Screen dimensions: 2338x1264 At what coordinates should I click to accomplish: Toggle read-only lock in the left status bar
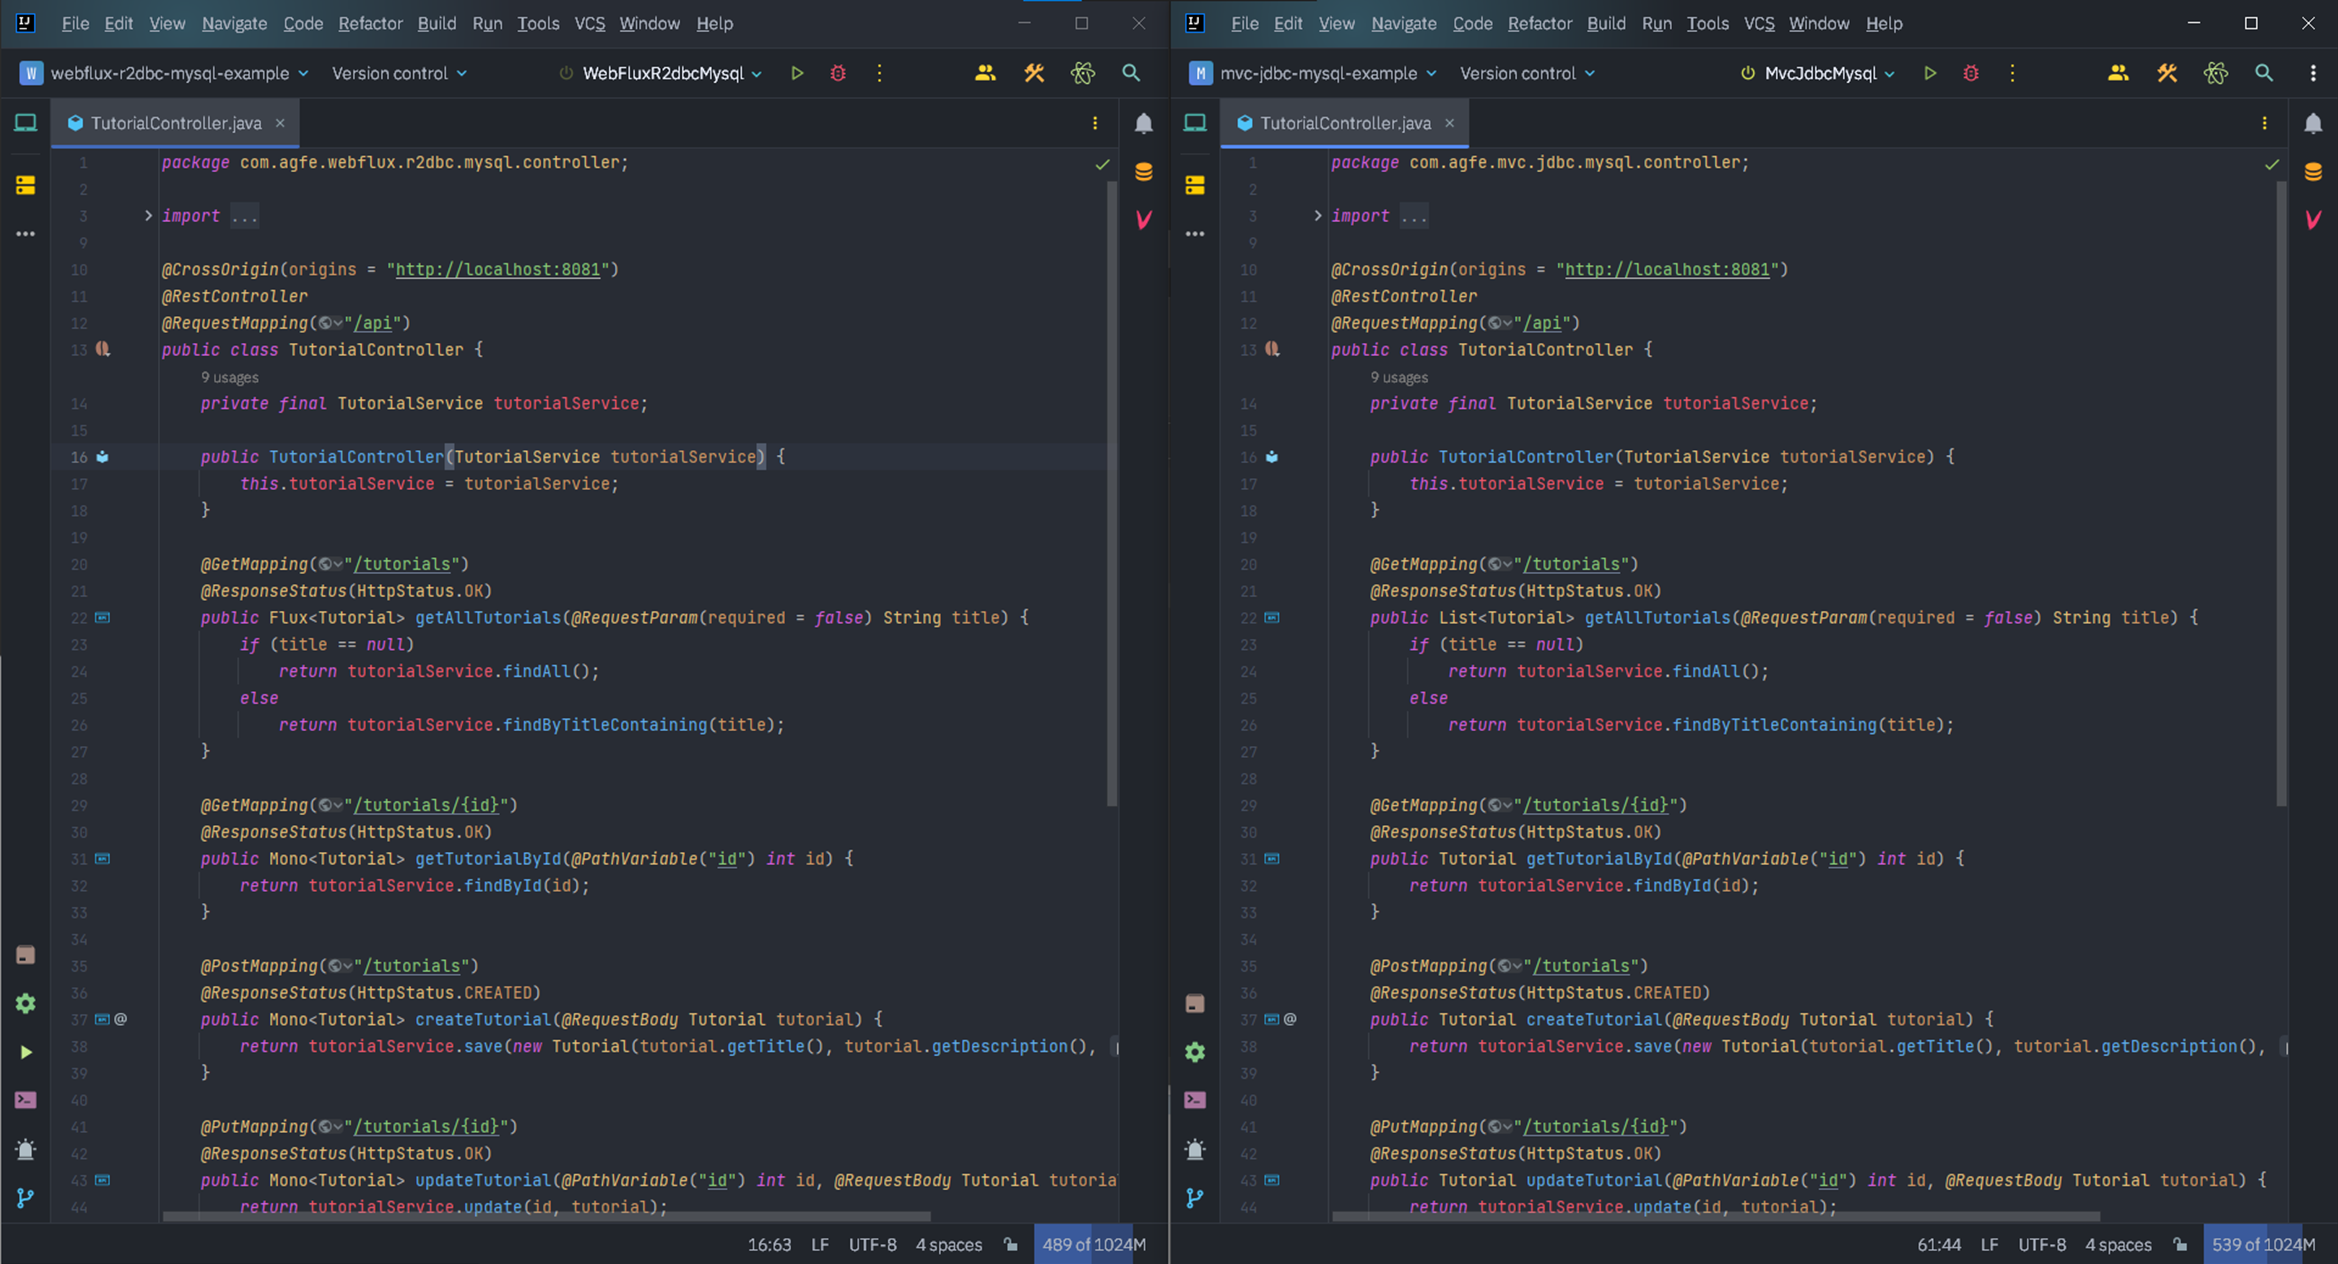(x=1011, y=1245)
